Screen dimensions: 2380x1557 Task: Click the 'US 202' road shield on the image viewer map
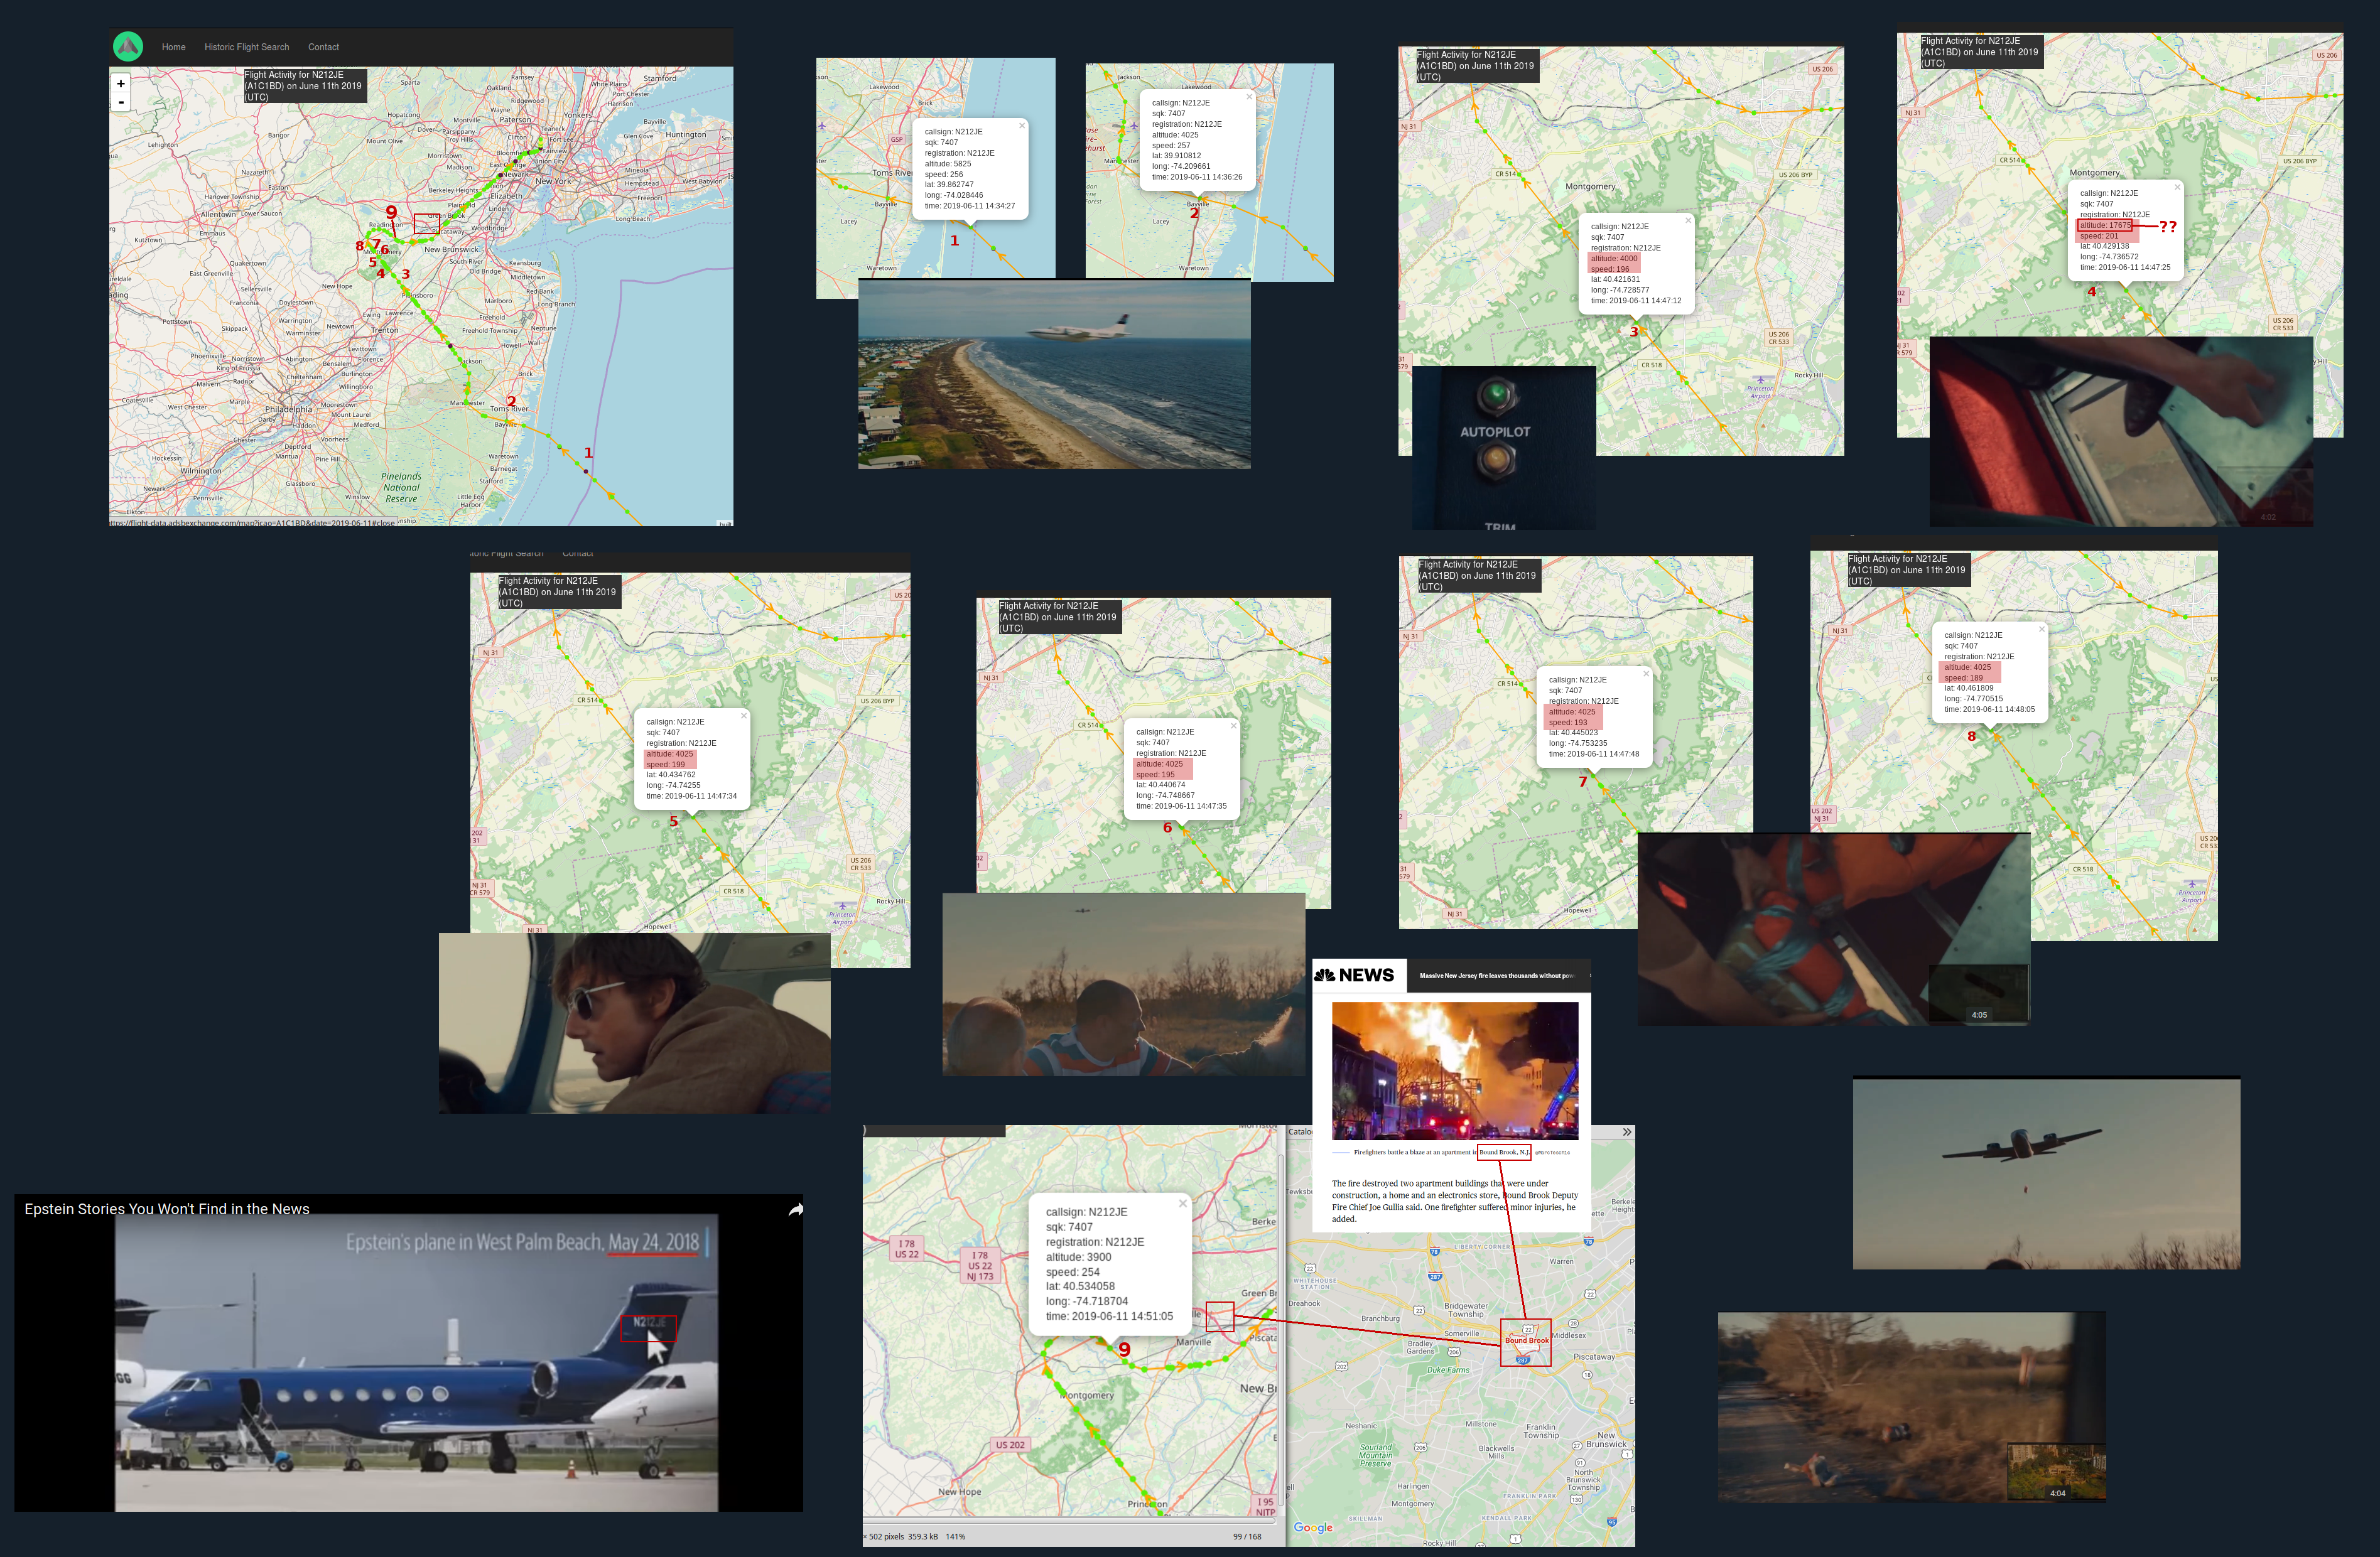click(x=1010, y=1445)
